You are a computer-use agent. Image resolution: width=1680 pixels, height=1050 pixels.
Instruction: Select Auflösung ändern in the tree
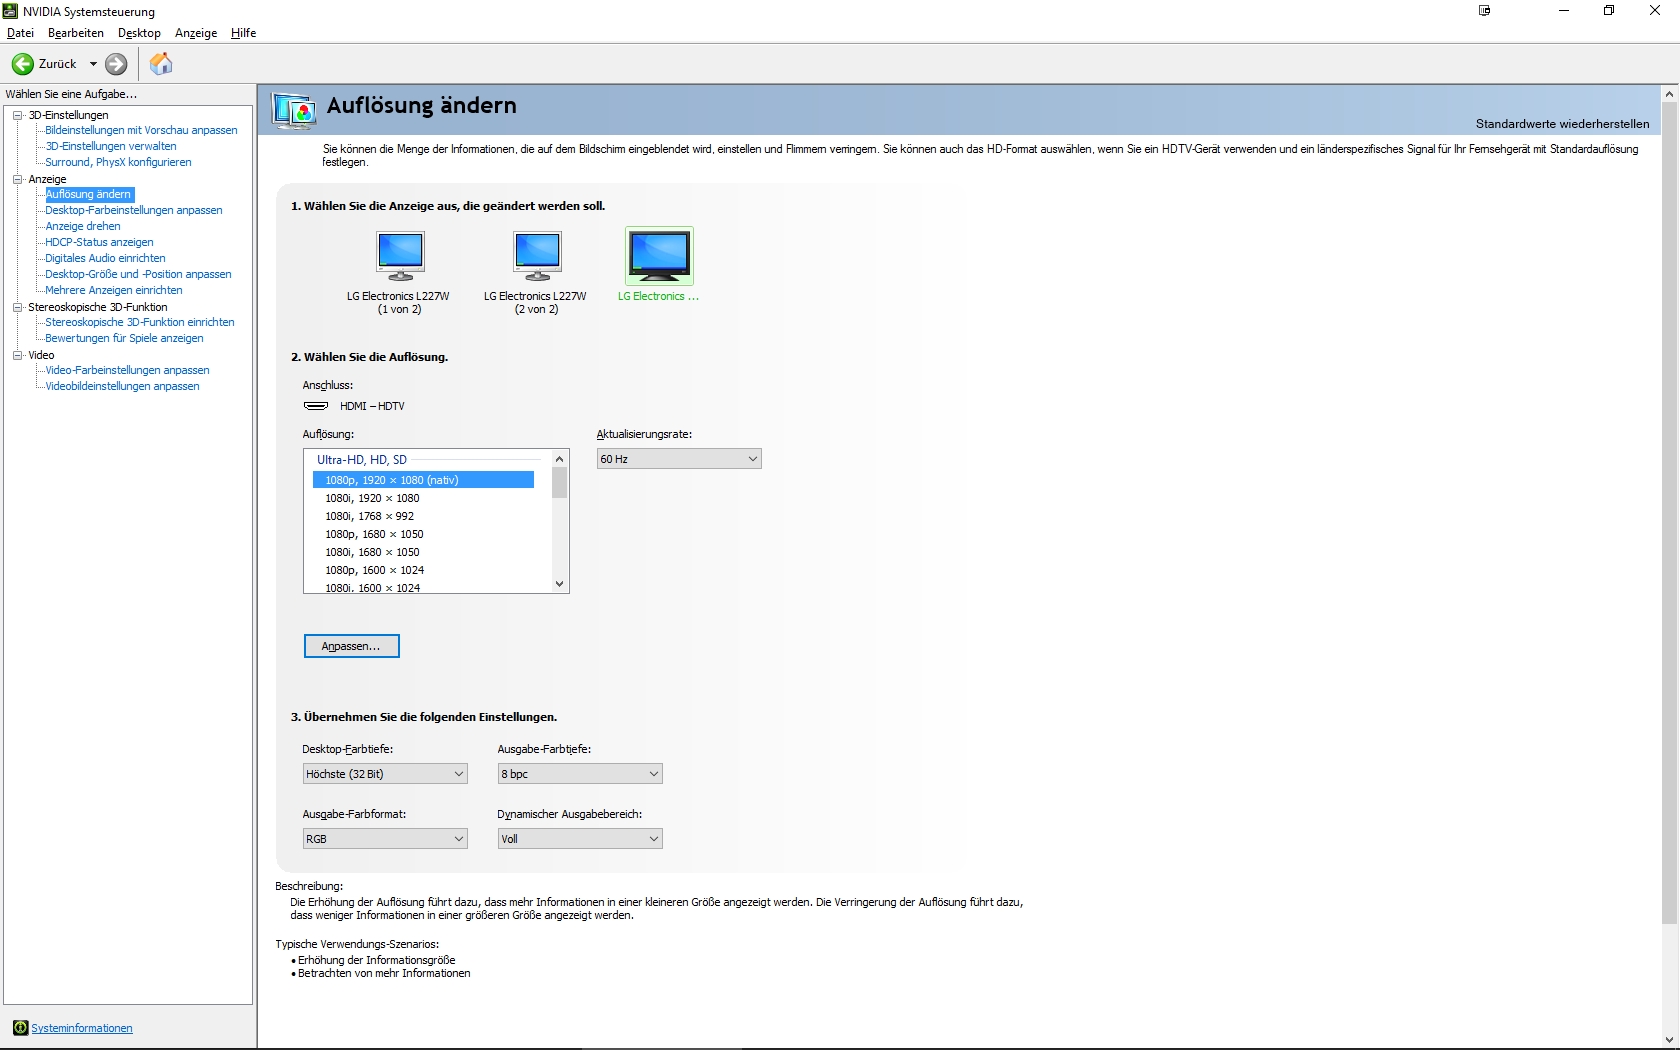[89, 194]
